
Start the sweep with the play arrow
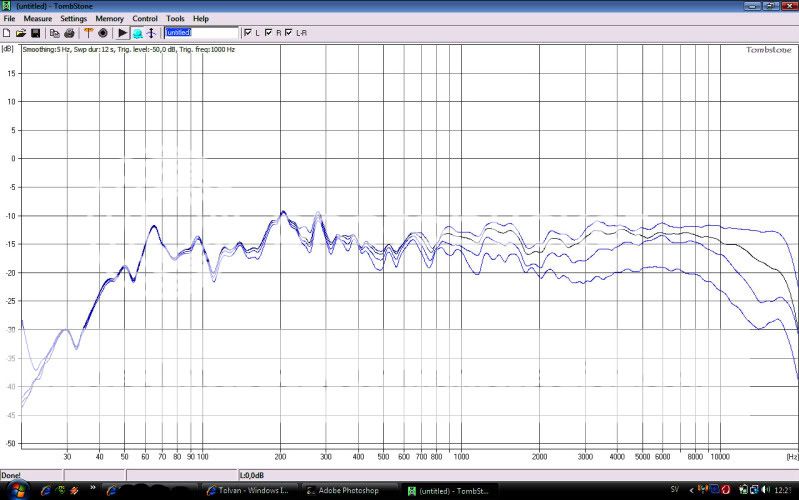122,33
